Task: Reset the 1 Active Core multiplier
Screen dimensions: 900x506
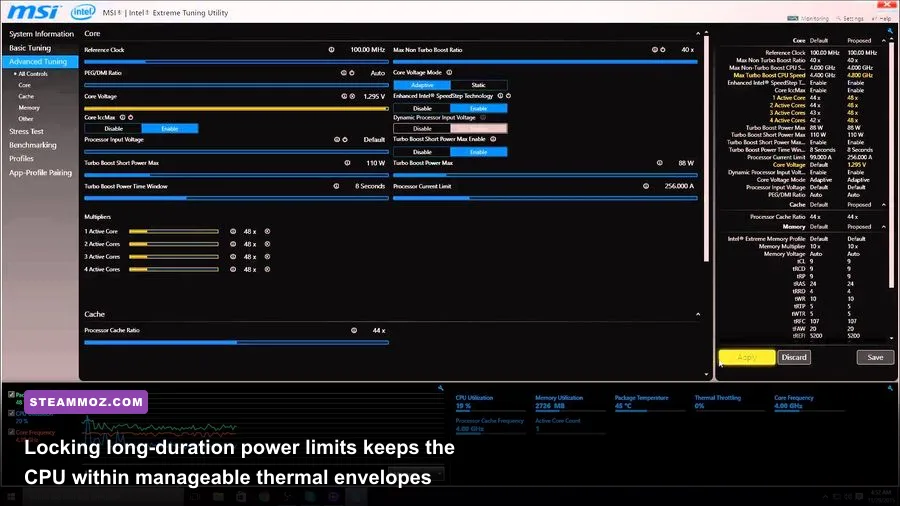Action: click(267, 232)
